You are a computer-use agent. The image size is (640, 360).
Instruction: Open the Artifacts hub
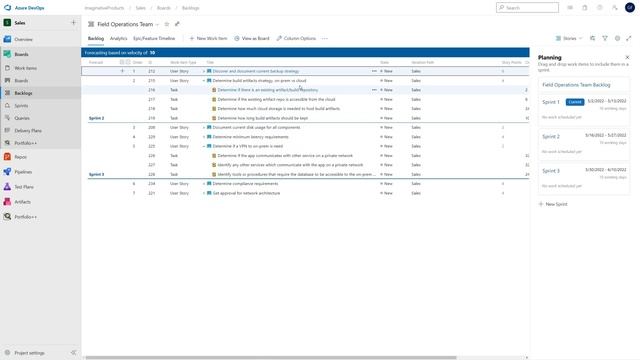click(x=22, y=202)
